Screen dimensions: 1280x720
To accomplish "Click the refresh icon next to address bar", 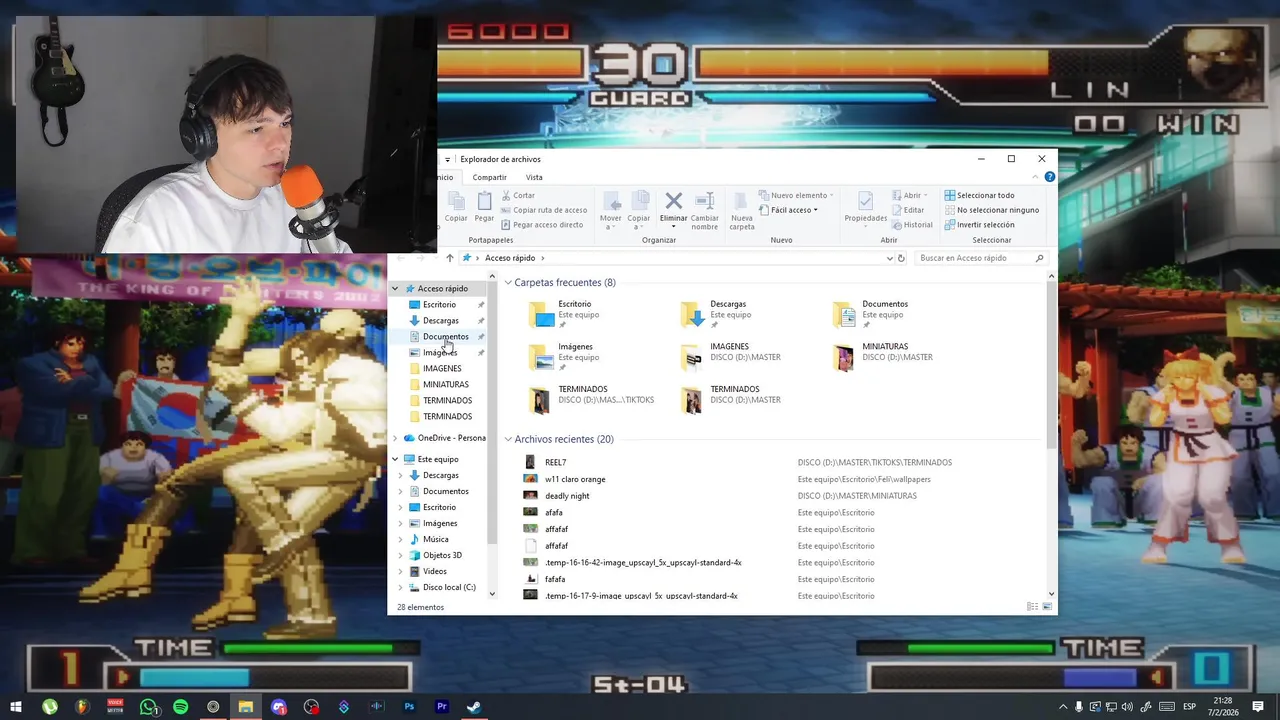I will pyautogui.click(x=901, y=258).
